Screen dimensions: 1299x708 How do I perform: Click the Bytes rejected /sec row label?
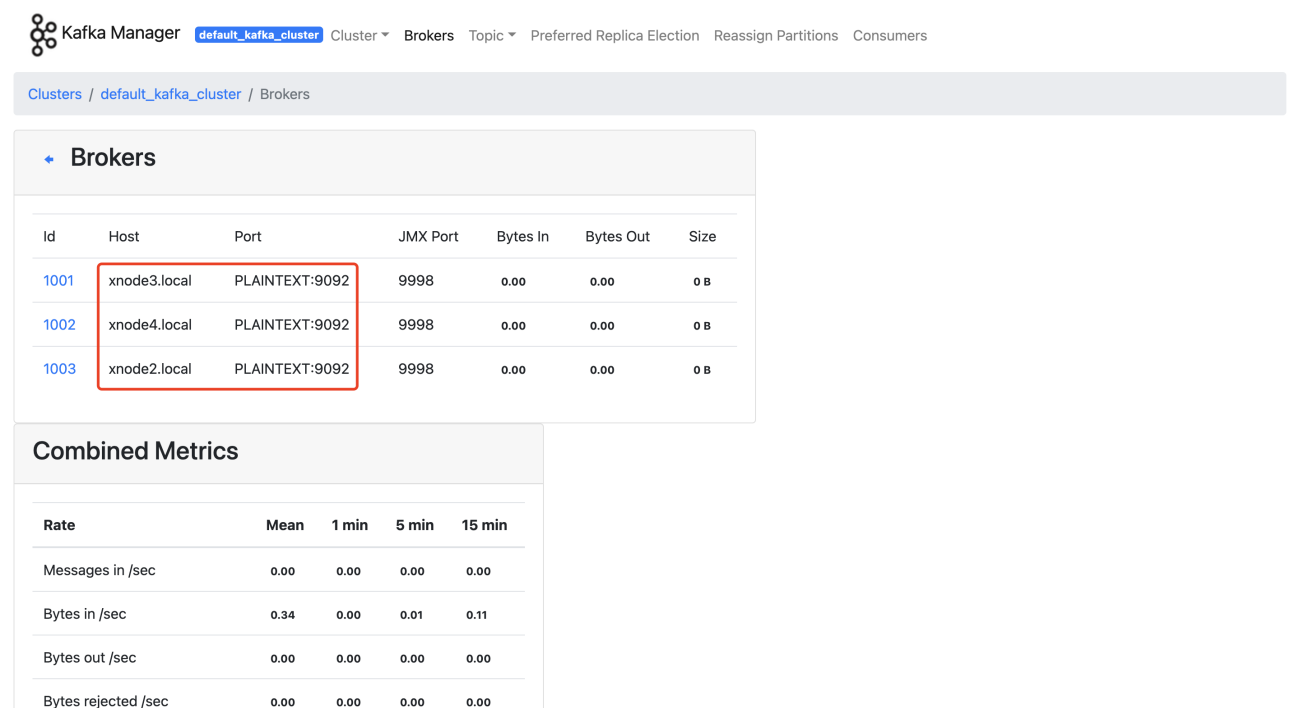point(106,701)
